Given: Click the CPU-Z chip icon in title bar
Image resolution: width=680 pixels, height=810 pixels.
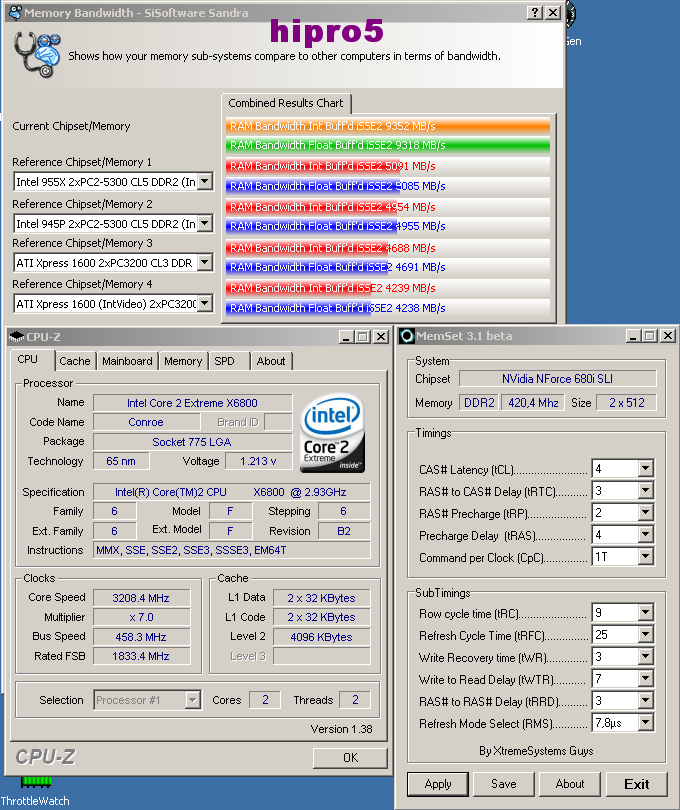Looking at the screenshot, I should [x=17, y=337].
